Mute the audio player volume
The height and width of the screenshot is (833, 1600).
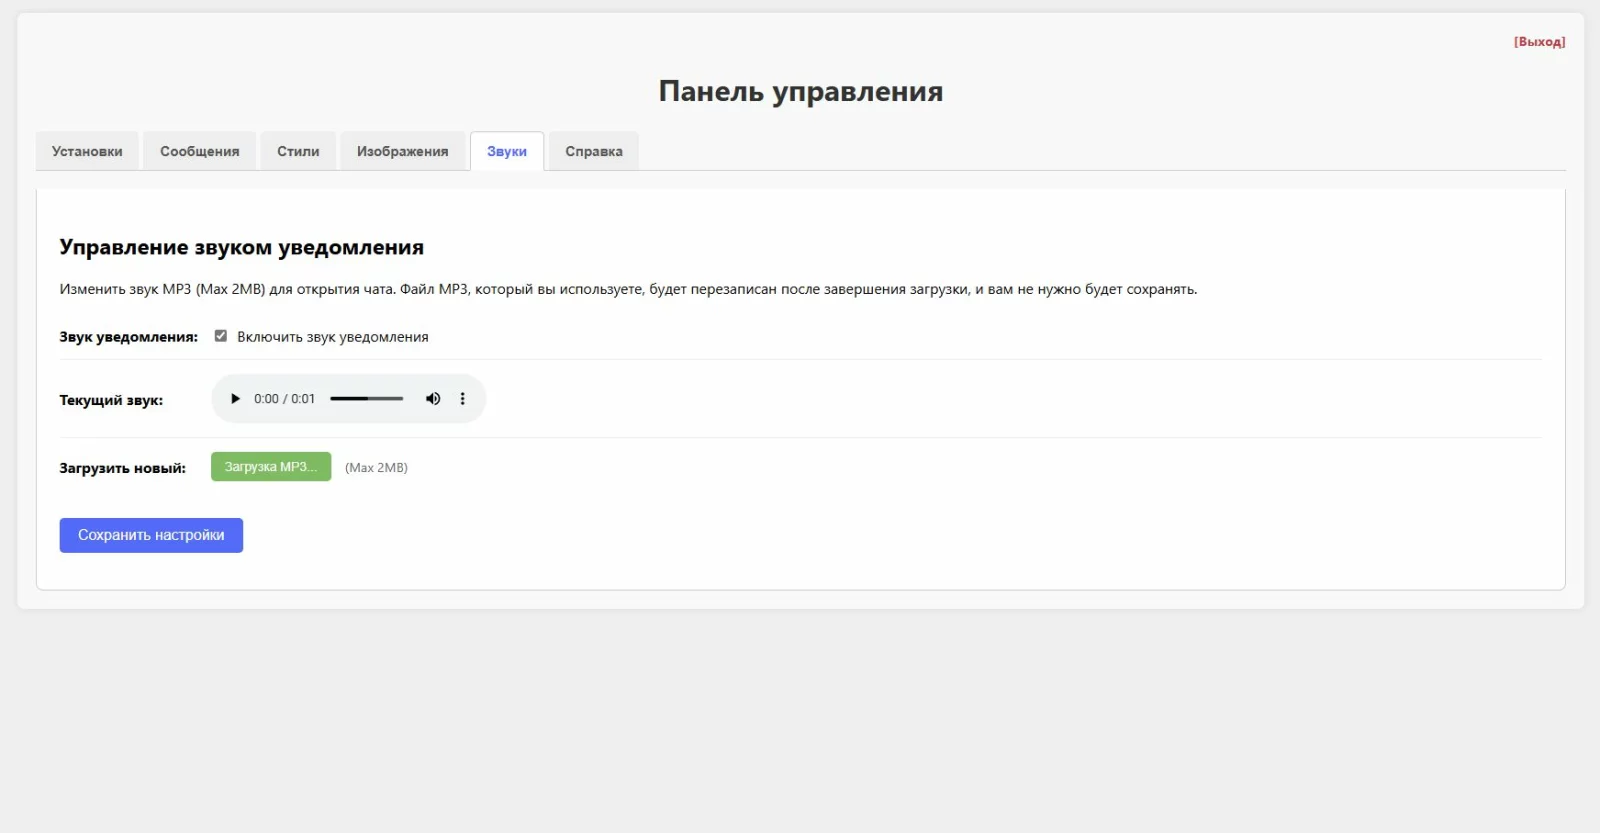click(433, 399)
